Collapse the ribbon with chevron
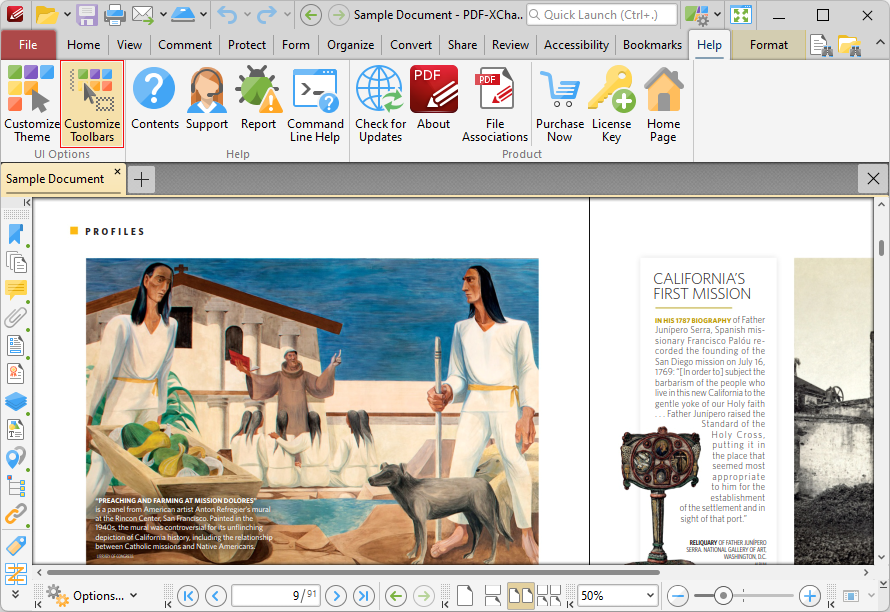Screen dimensions: 890x612 pos(879,43)
